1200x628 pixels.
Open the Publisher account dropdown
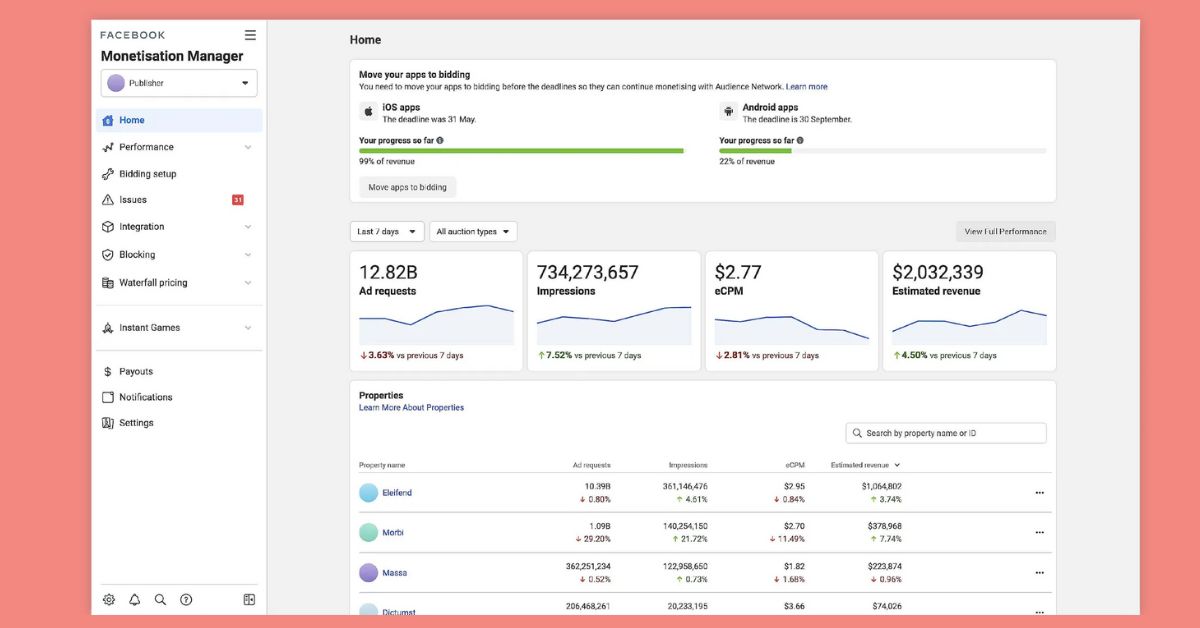(x=179, y=83)
